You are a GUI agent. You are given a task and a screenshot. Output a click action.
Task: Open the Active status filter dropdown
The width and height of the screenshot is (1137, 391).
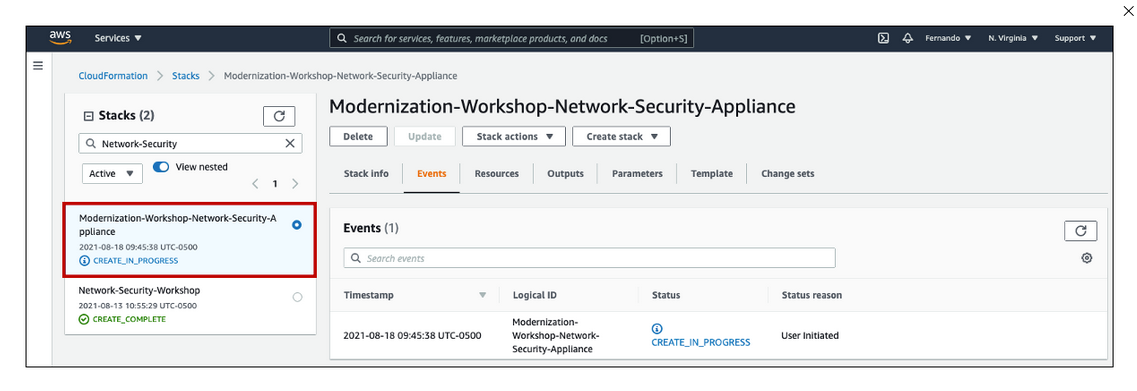click(x=112, y=173)
